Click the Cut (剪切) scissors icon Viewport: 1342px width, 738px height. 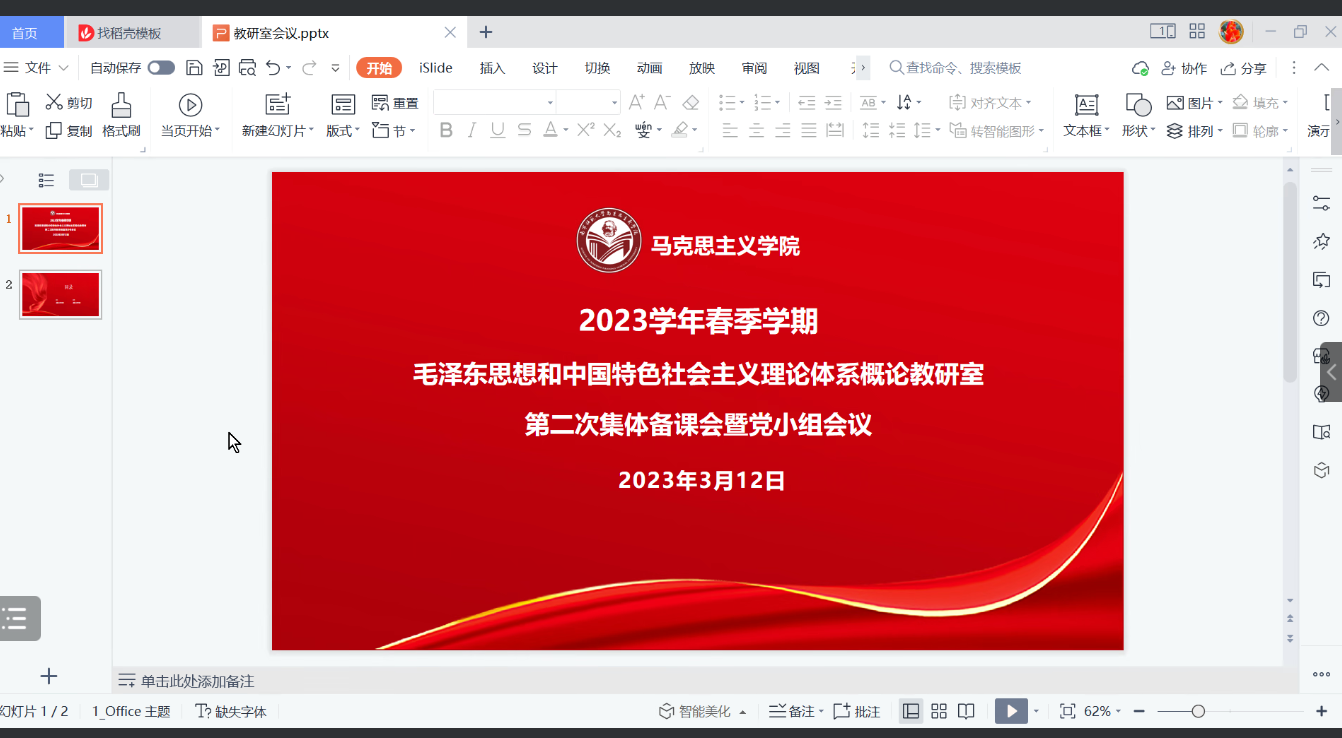coord(54,102)
